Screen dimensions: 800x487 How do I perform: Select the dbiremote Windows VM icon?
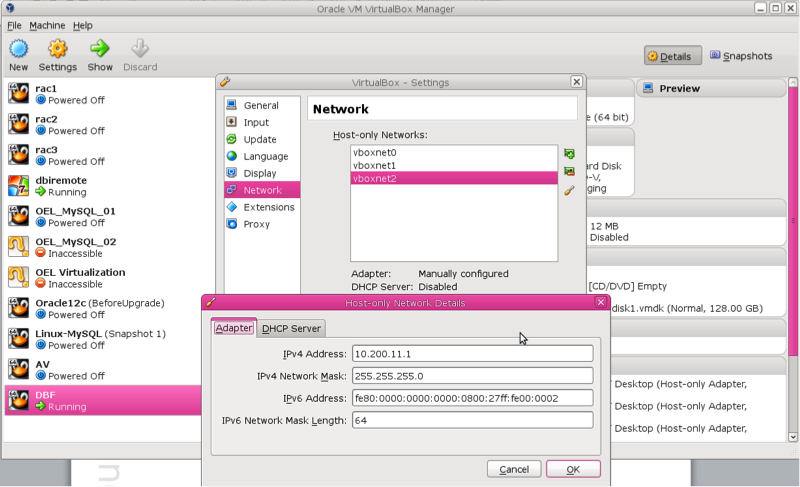pos(18,186)
